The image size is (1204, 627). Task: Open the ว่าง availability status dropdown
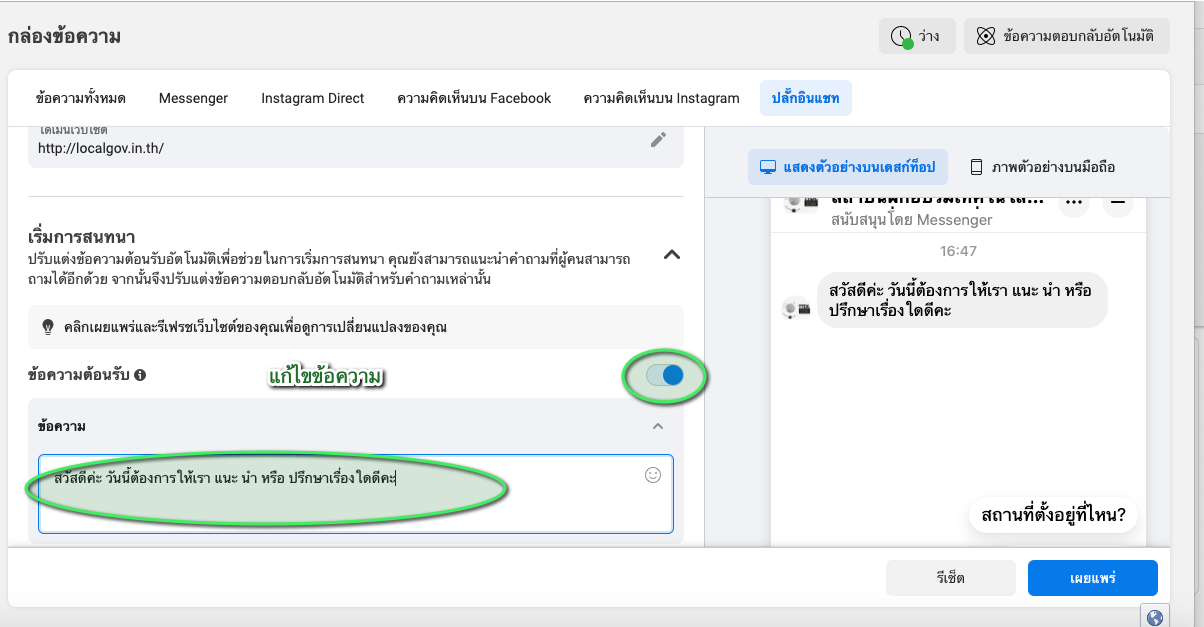coord(917,36)
